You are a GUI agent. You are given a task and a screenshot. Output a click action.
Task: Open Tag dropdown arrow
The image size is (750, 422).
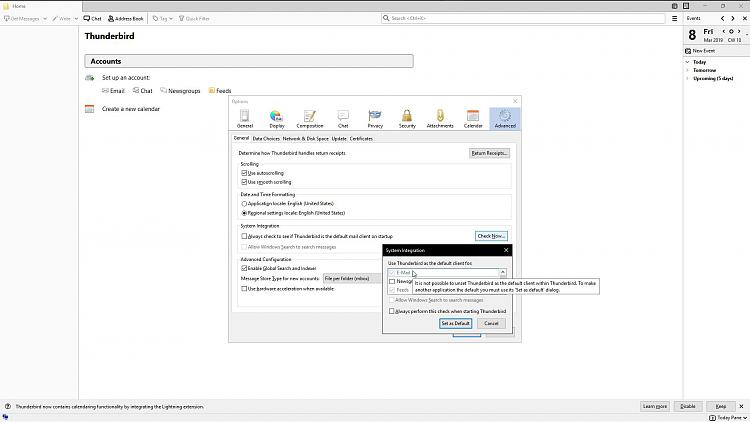pos(171,19)
